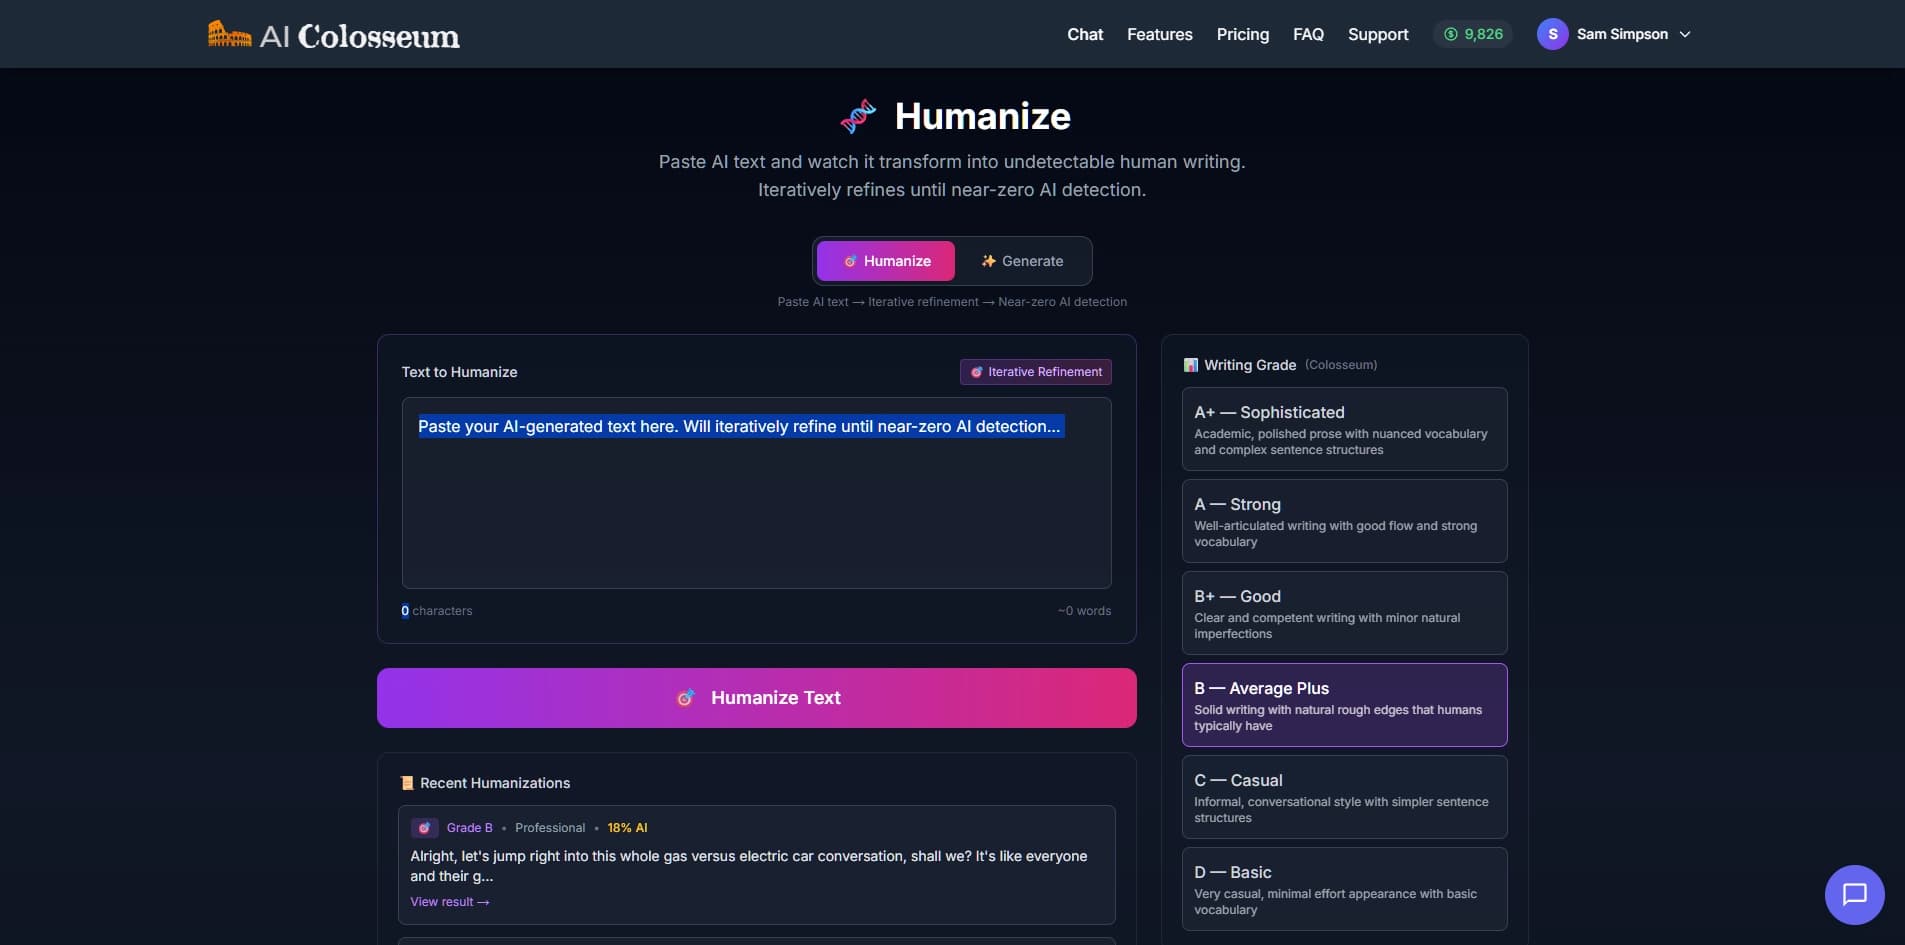This screenshot has height=945, width=1905.
Task: Click the AI Colosseum logo icon
Action: [x=229, y=34]
